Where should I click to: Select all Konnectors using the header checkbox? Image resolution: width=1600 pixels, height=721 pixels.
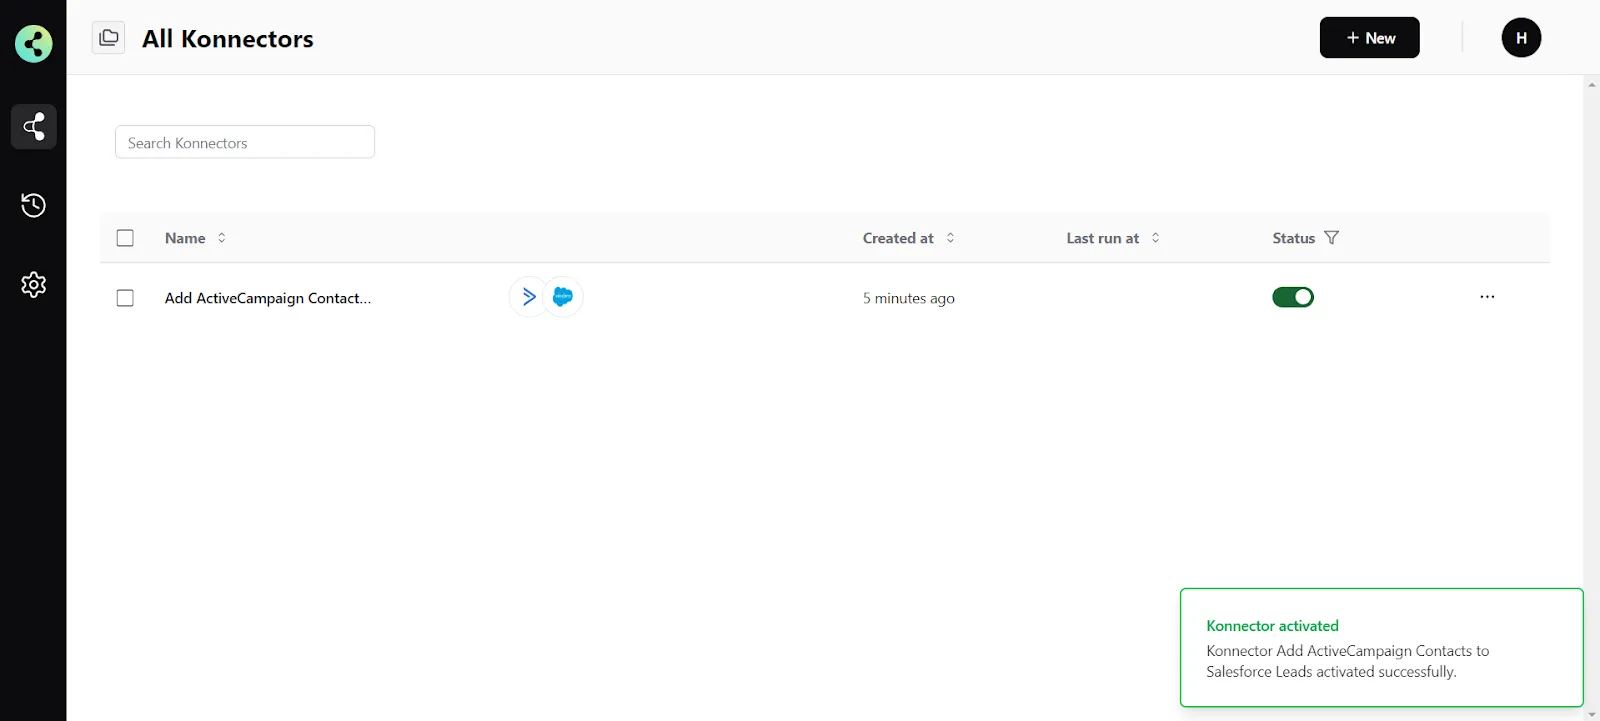pos(125,238)
